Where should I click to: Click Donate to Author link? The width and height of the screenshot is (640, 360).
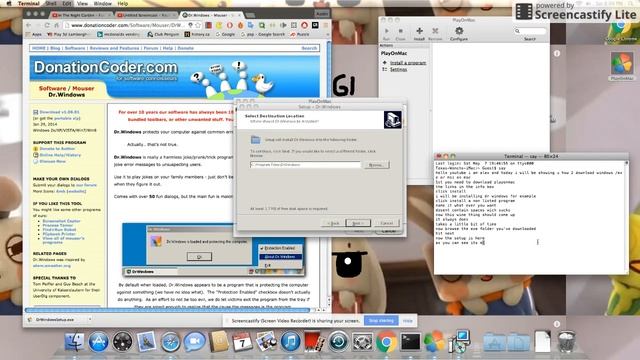57,149
